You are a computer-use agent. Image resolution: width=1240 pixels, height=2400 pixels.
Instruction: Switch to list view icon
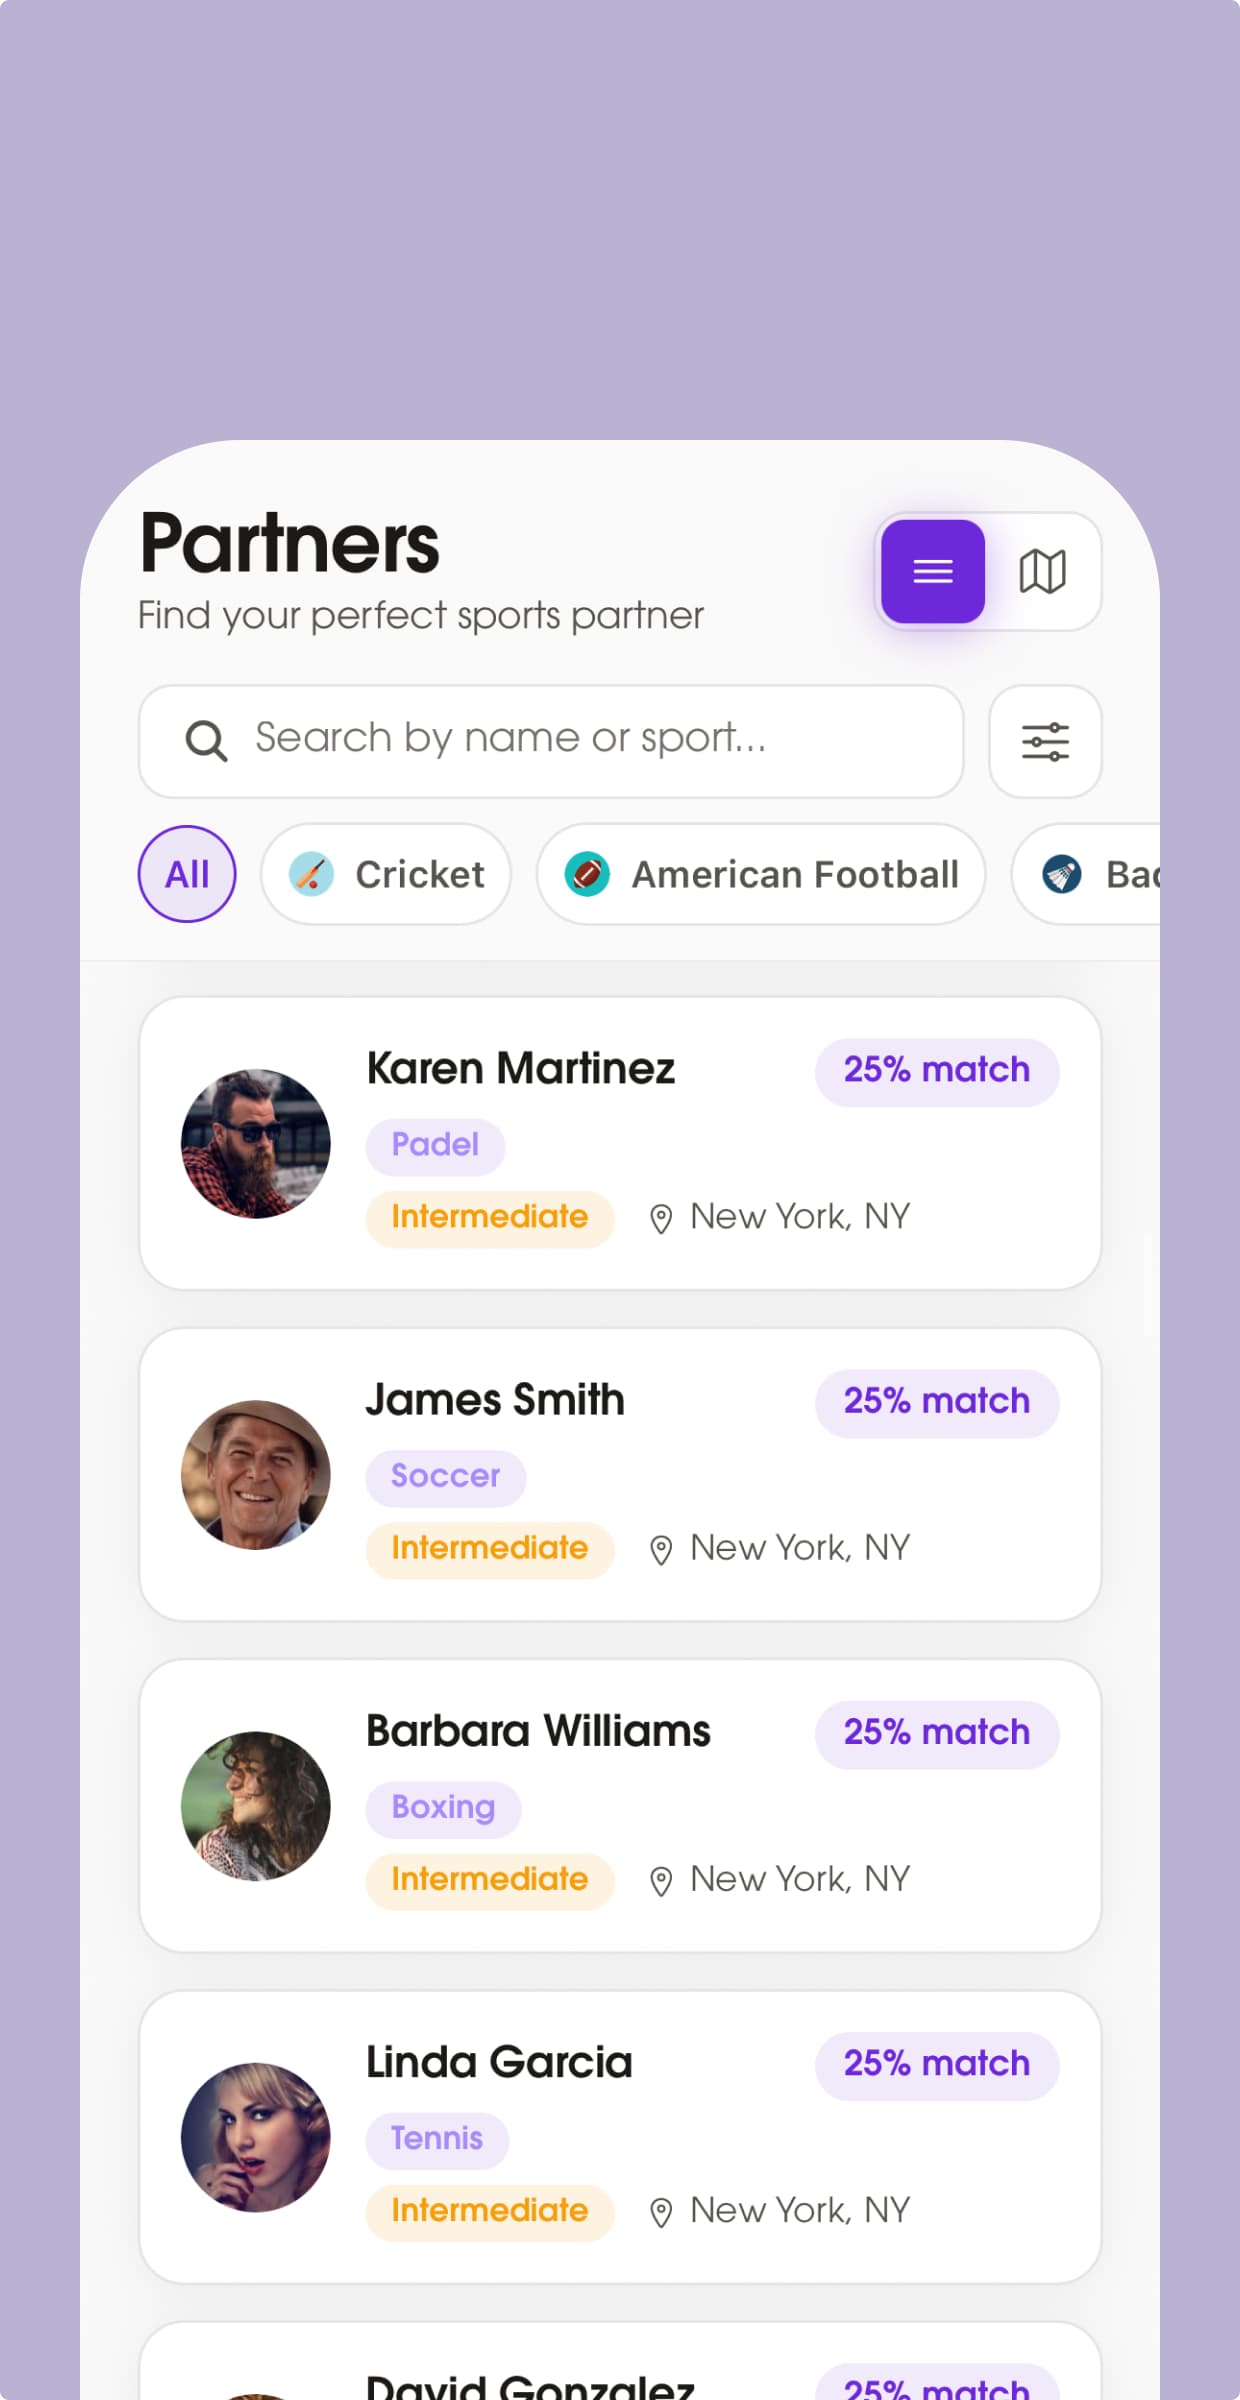point(933,571)
